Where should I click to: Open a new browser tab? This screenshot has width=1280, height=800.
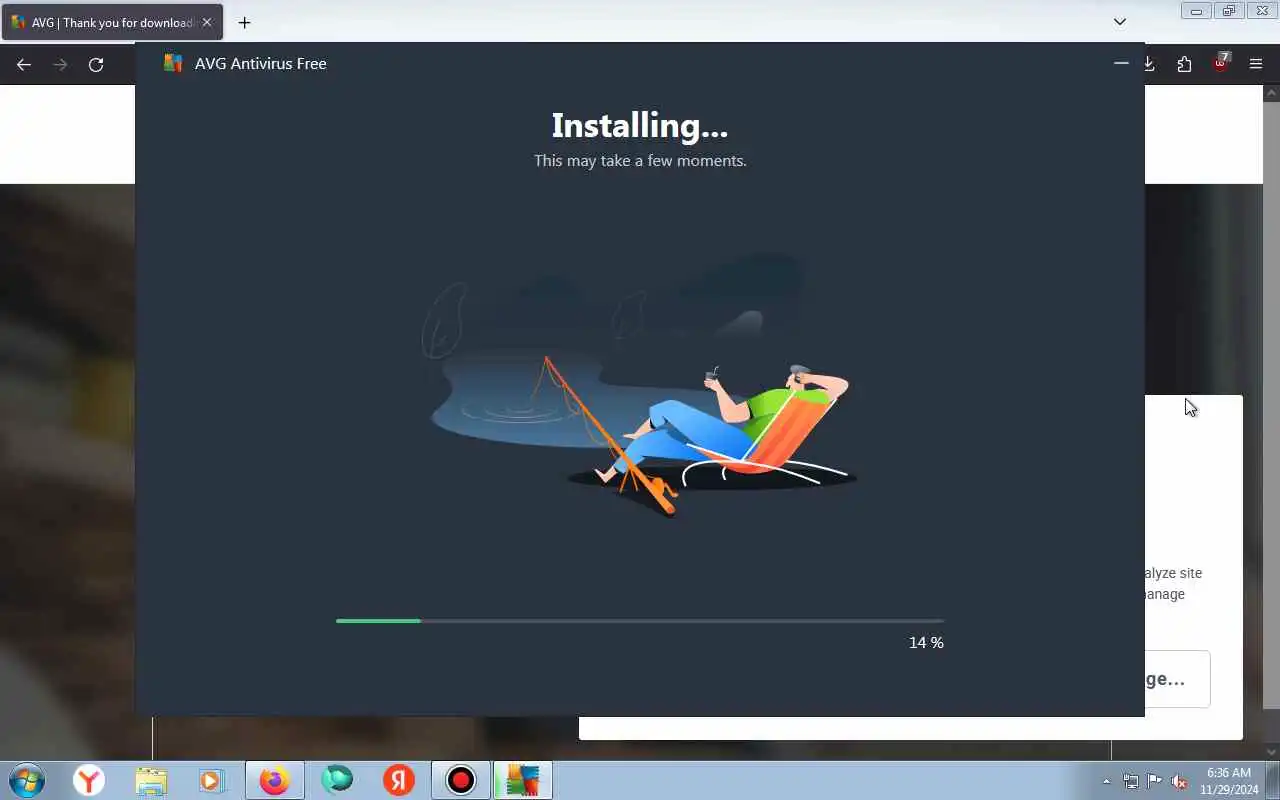[x=244, y=22]
